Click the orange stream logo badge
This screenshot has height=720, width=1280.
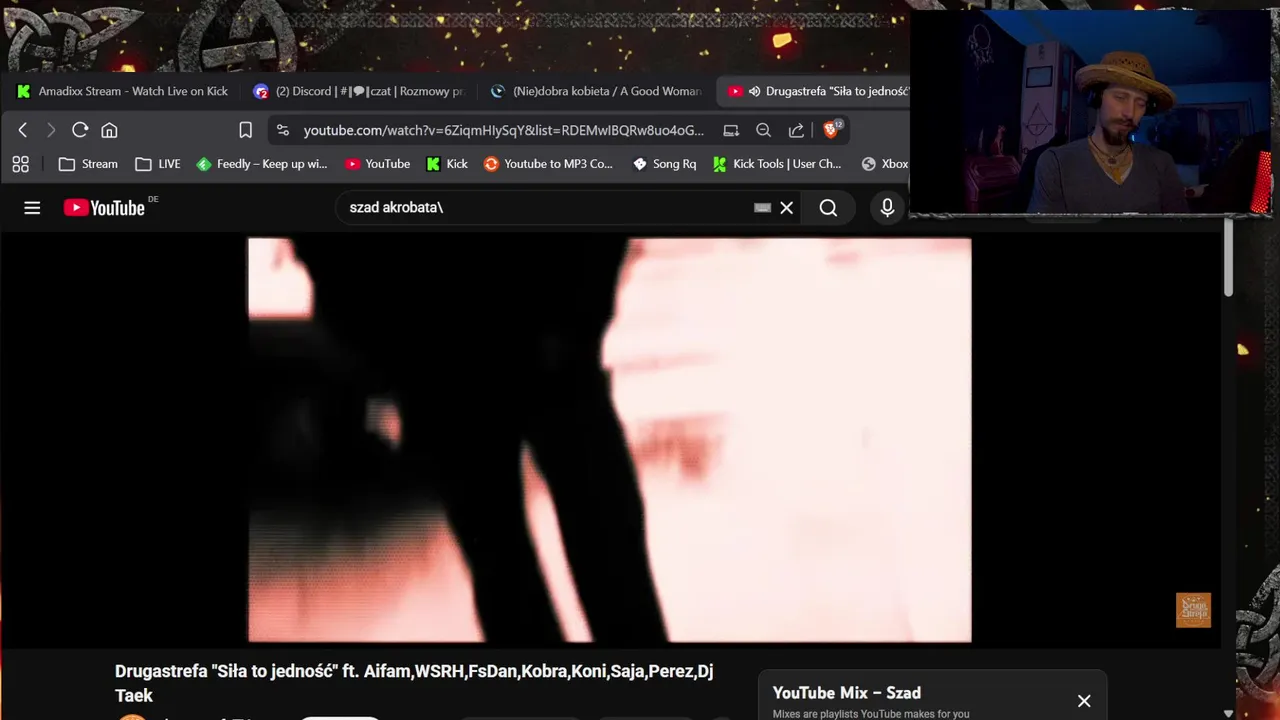tap(1193, 610)
